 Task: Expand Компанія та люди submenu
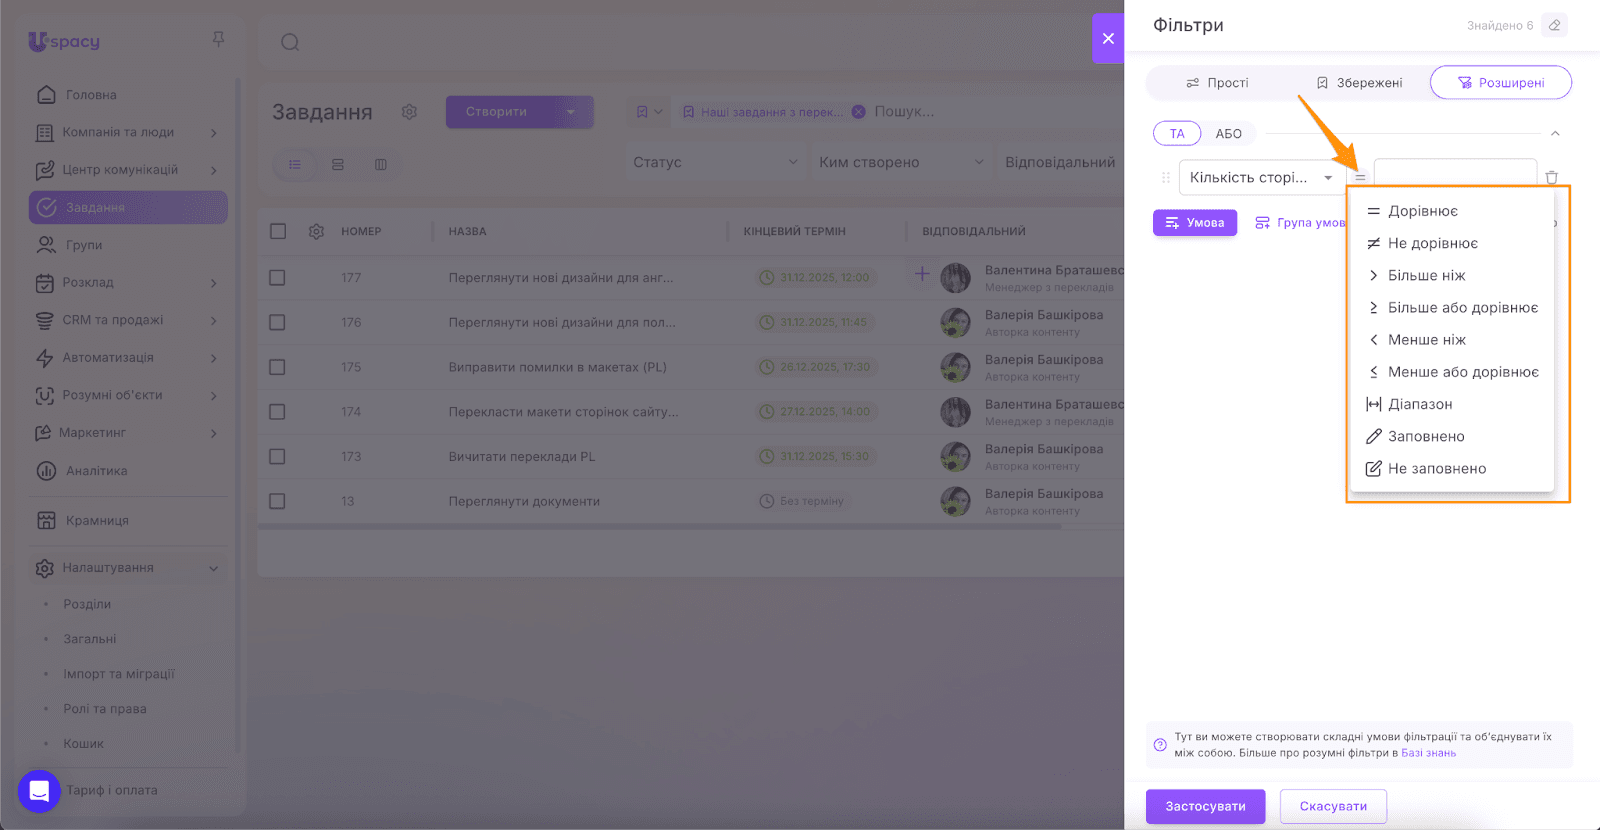[x=214, y=133]
